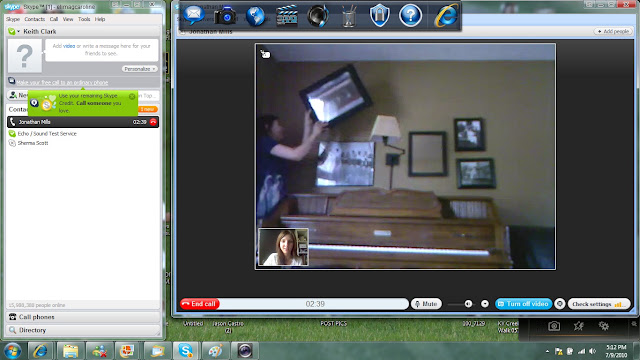
Task: Turn off video in the call
Action: click(523, 304)
